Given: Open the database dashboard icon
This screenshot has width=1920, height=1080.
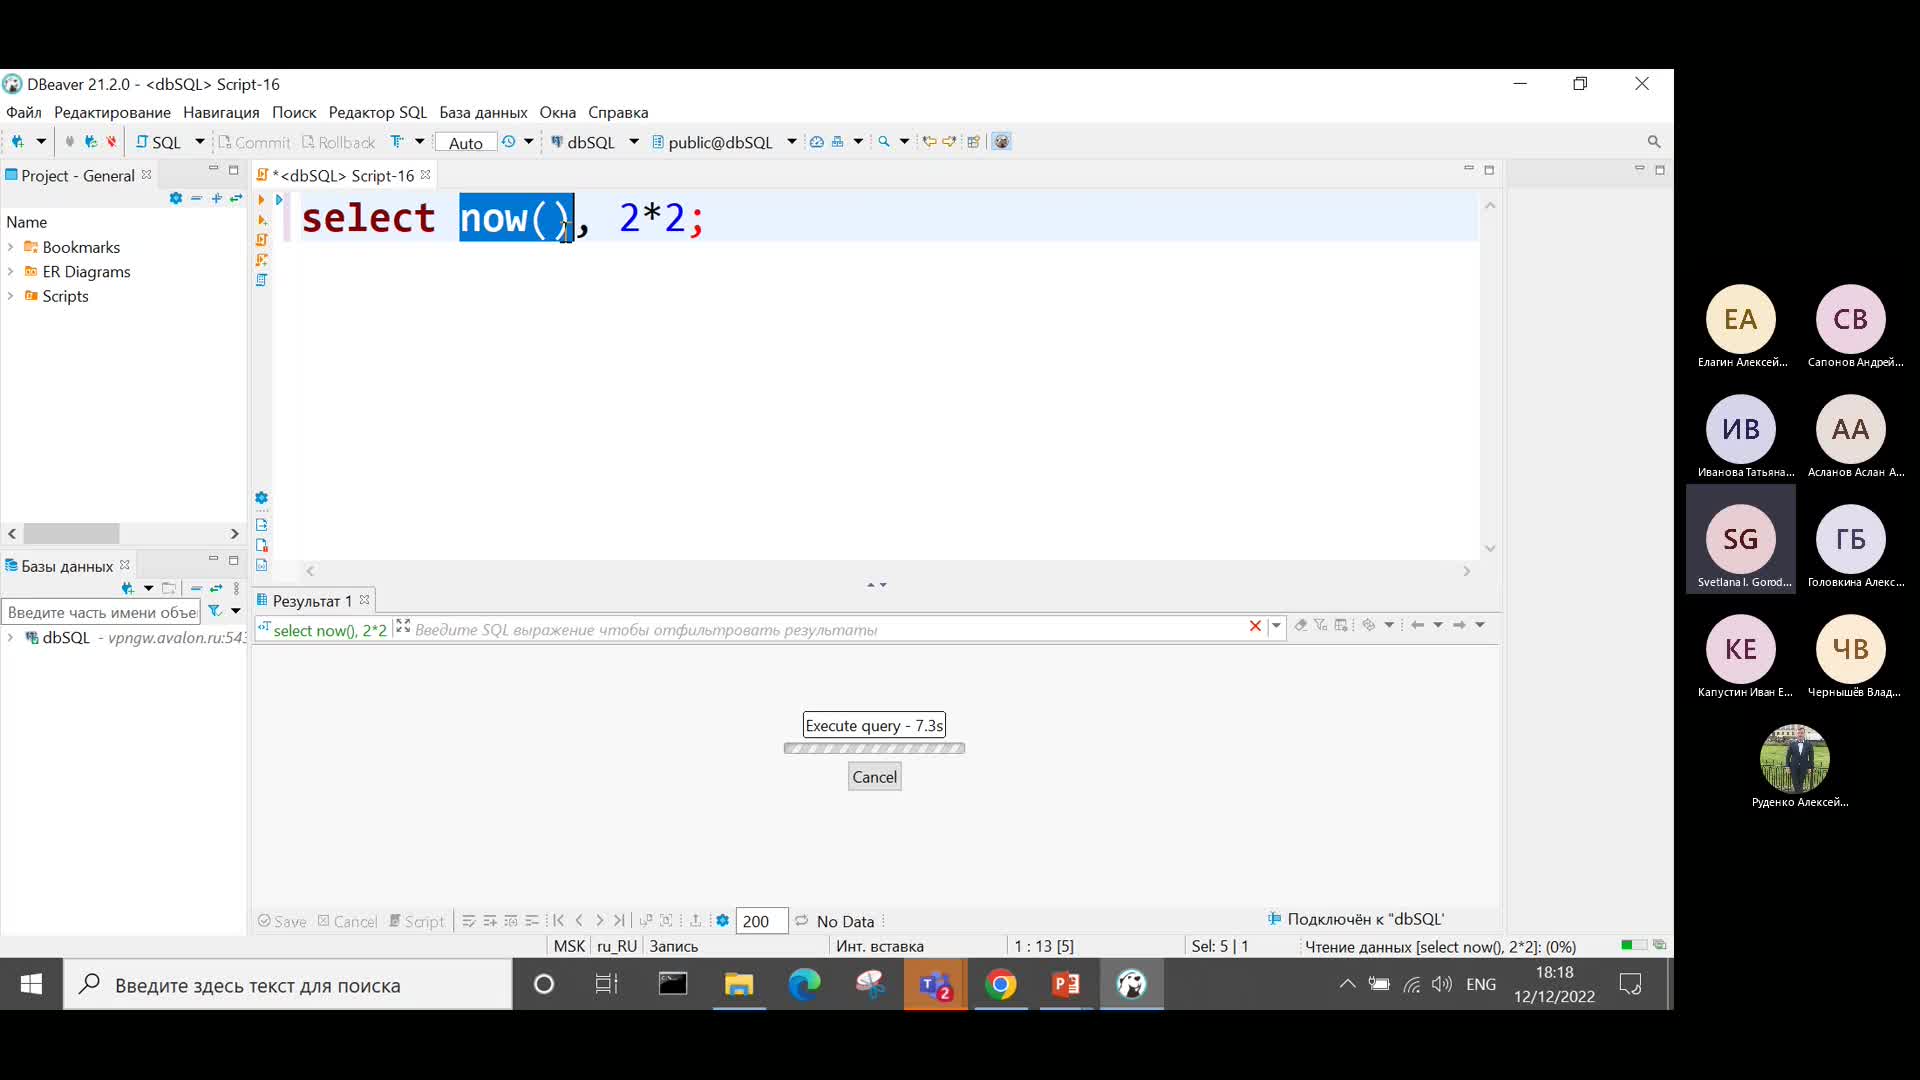Looking at the screenshot, I should click(x=816, y=142).
